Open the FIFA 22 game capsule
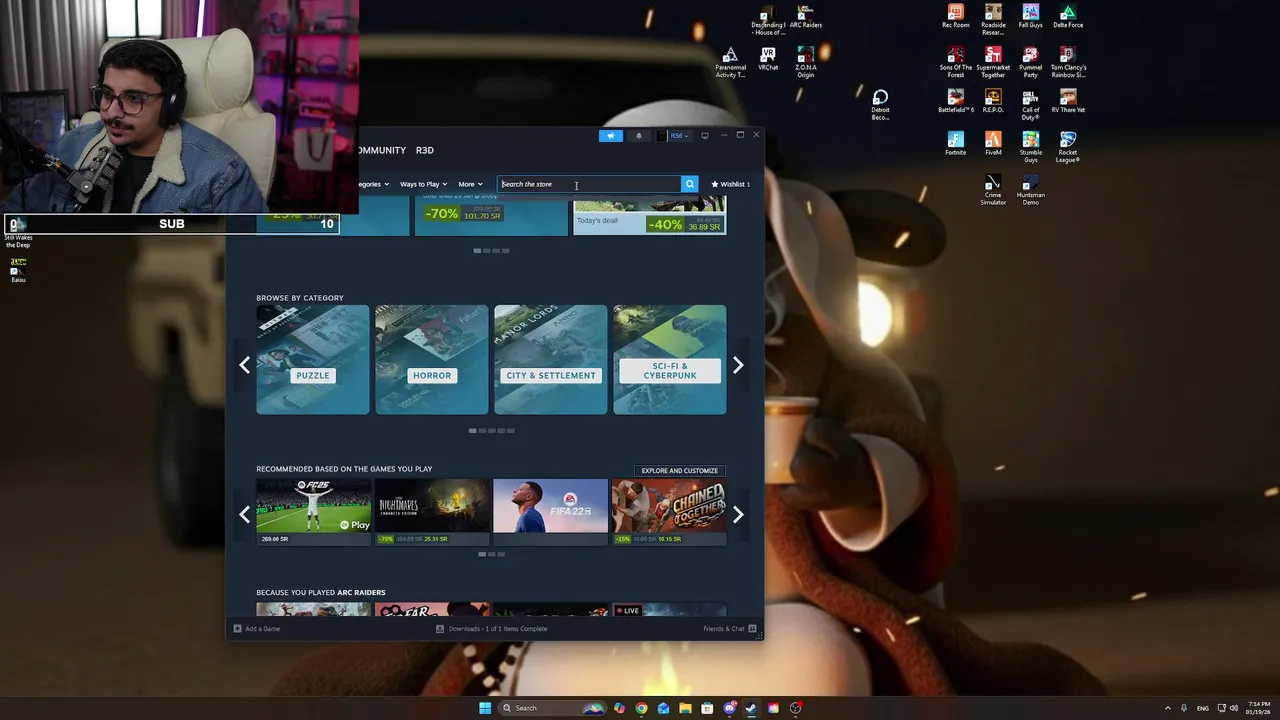The height and width of the screenshot is (720, 1280). pos(550,512)
